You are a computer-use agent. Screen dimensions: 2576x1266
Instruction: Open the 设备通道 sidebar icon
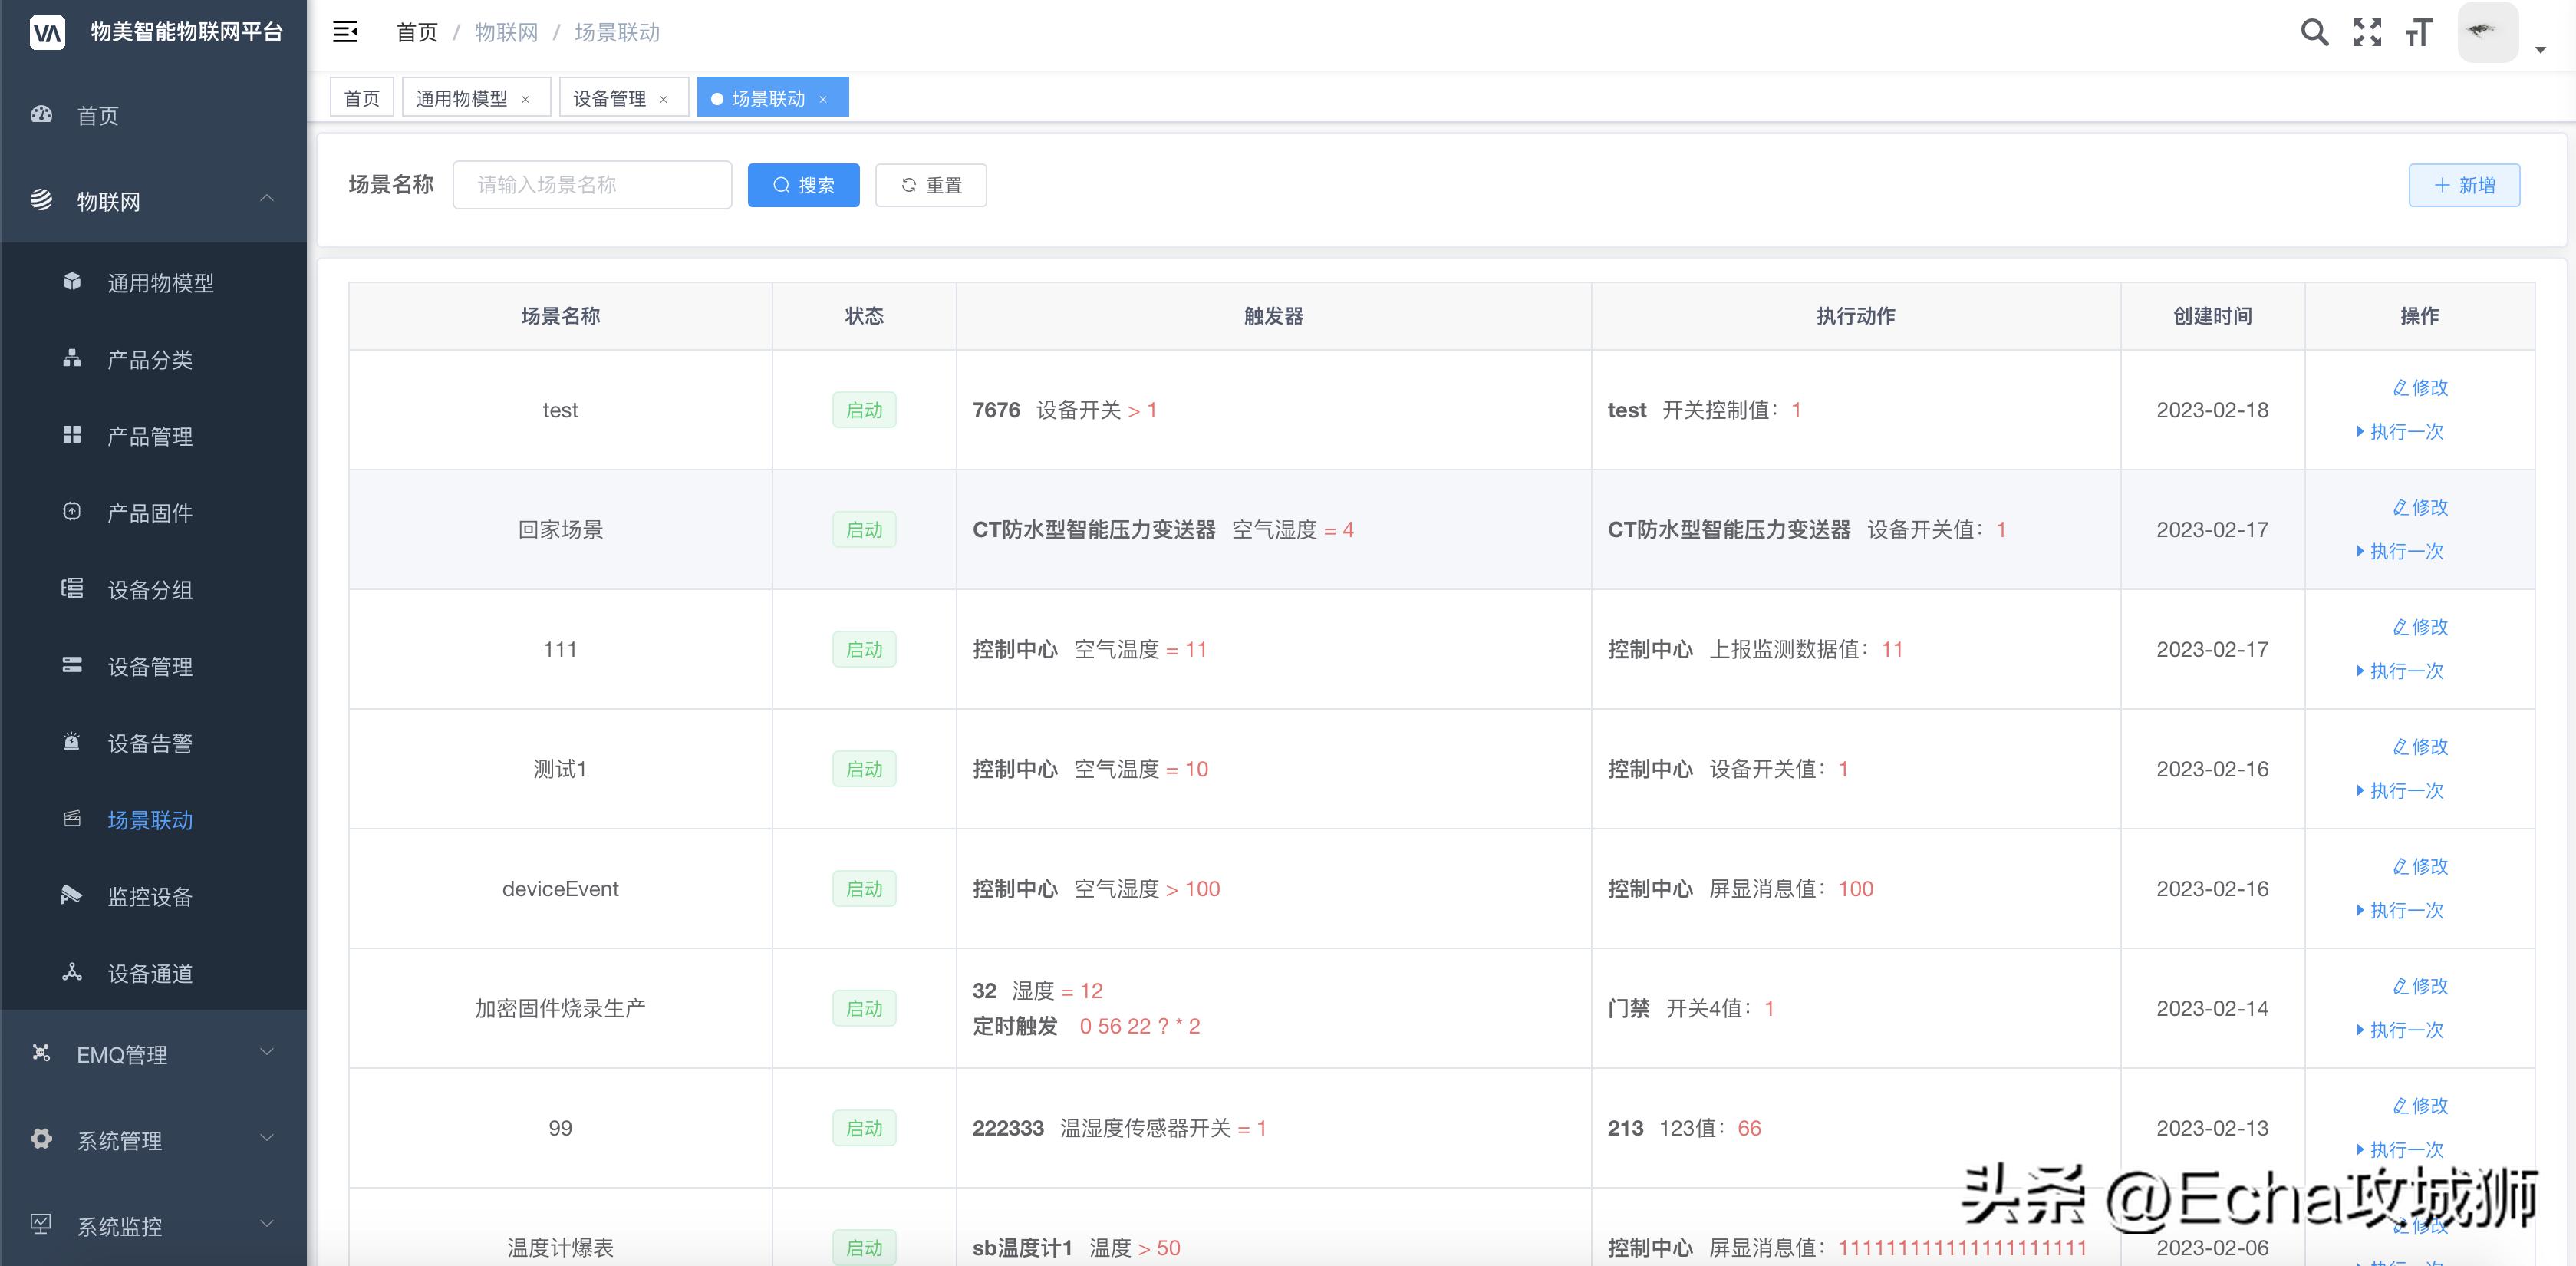[x=71, y=973]
